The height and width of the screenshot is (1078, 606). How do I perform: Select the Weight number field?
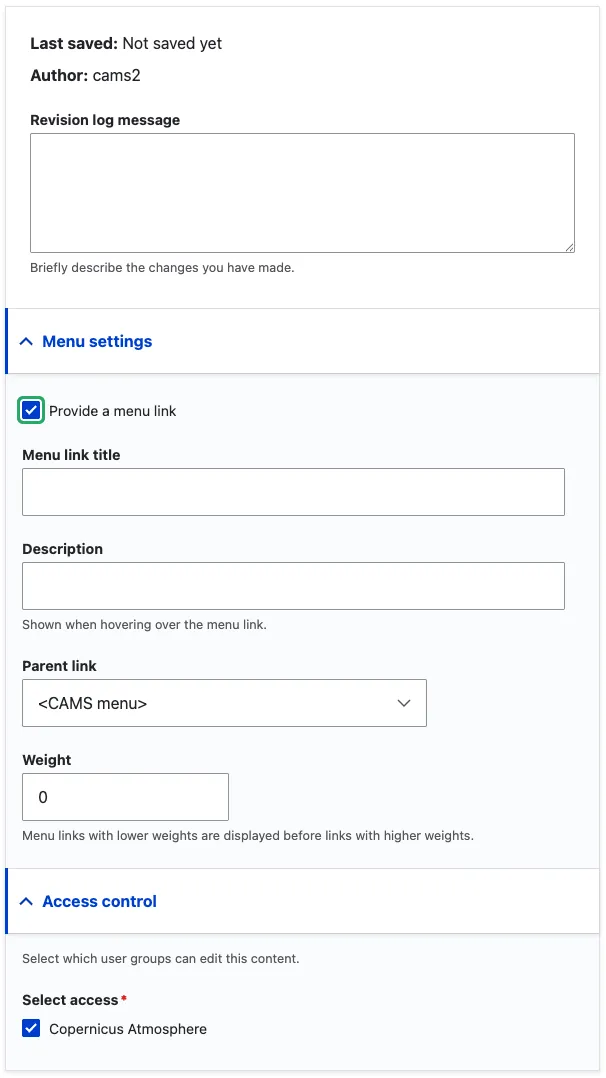[125, 797]
